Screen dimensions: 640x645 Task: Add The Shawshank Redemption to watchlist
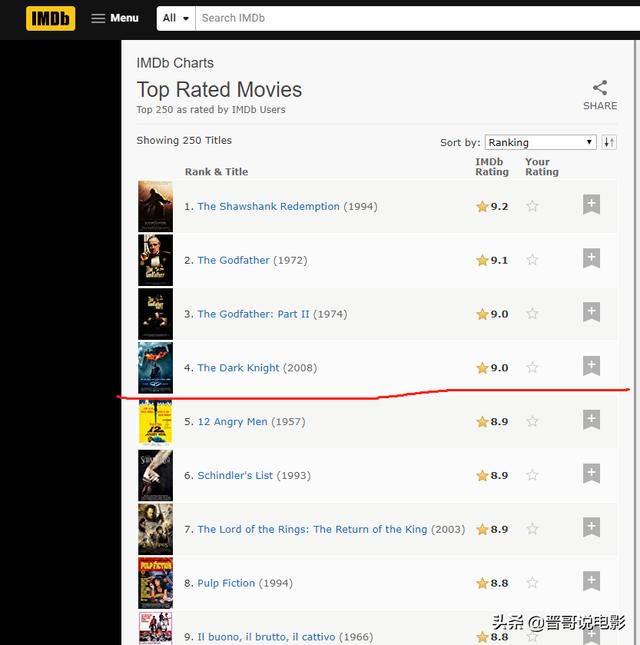tap(591, 204)
